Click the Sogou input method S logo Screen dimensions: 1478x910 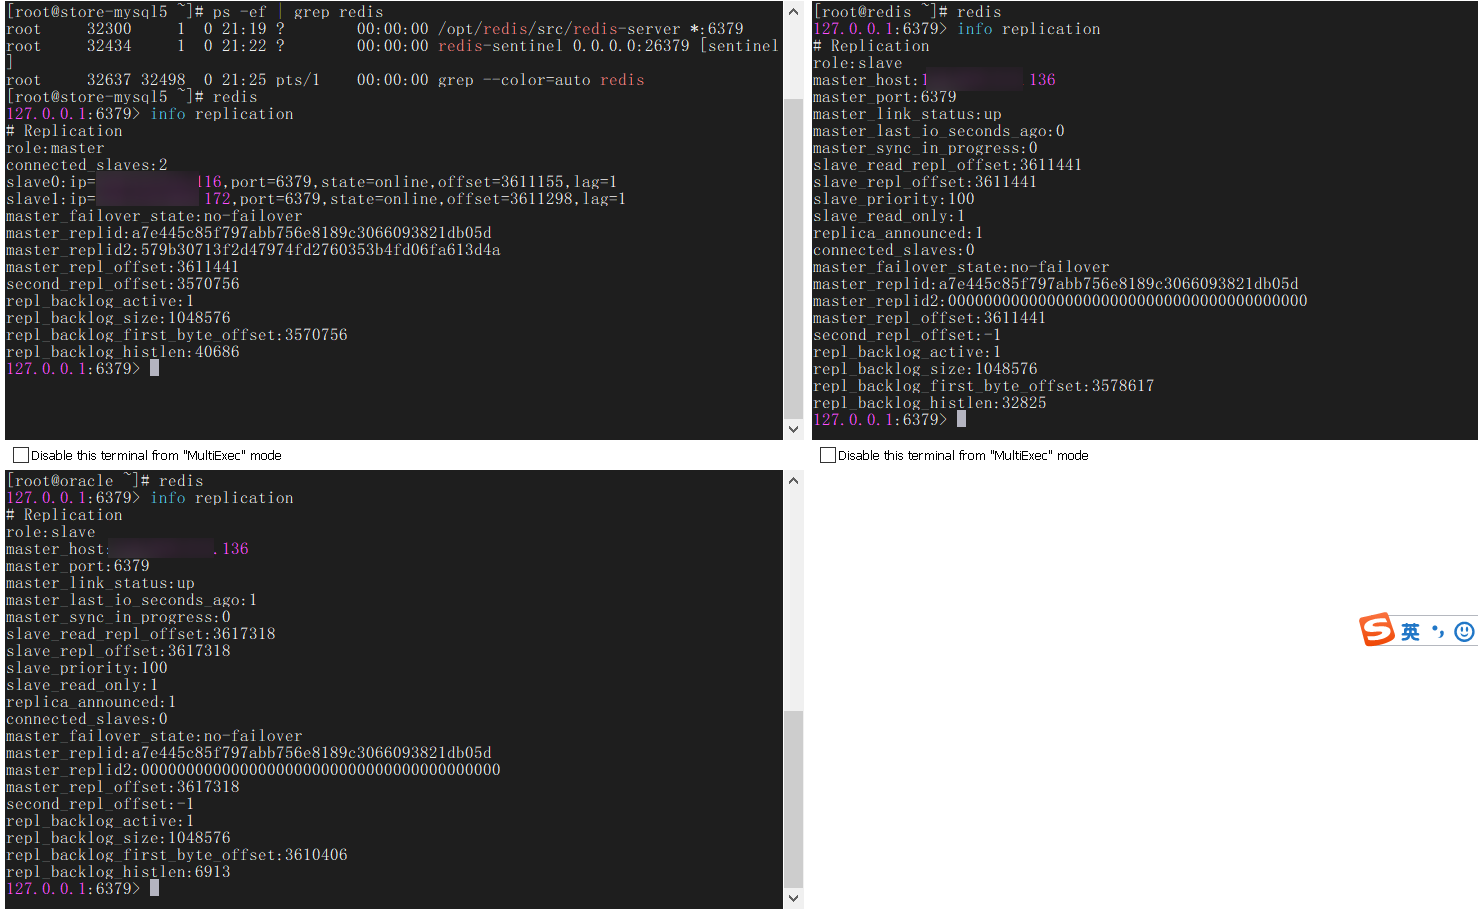pos(1377,630)
